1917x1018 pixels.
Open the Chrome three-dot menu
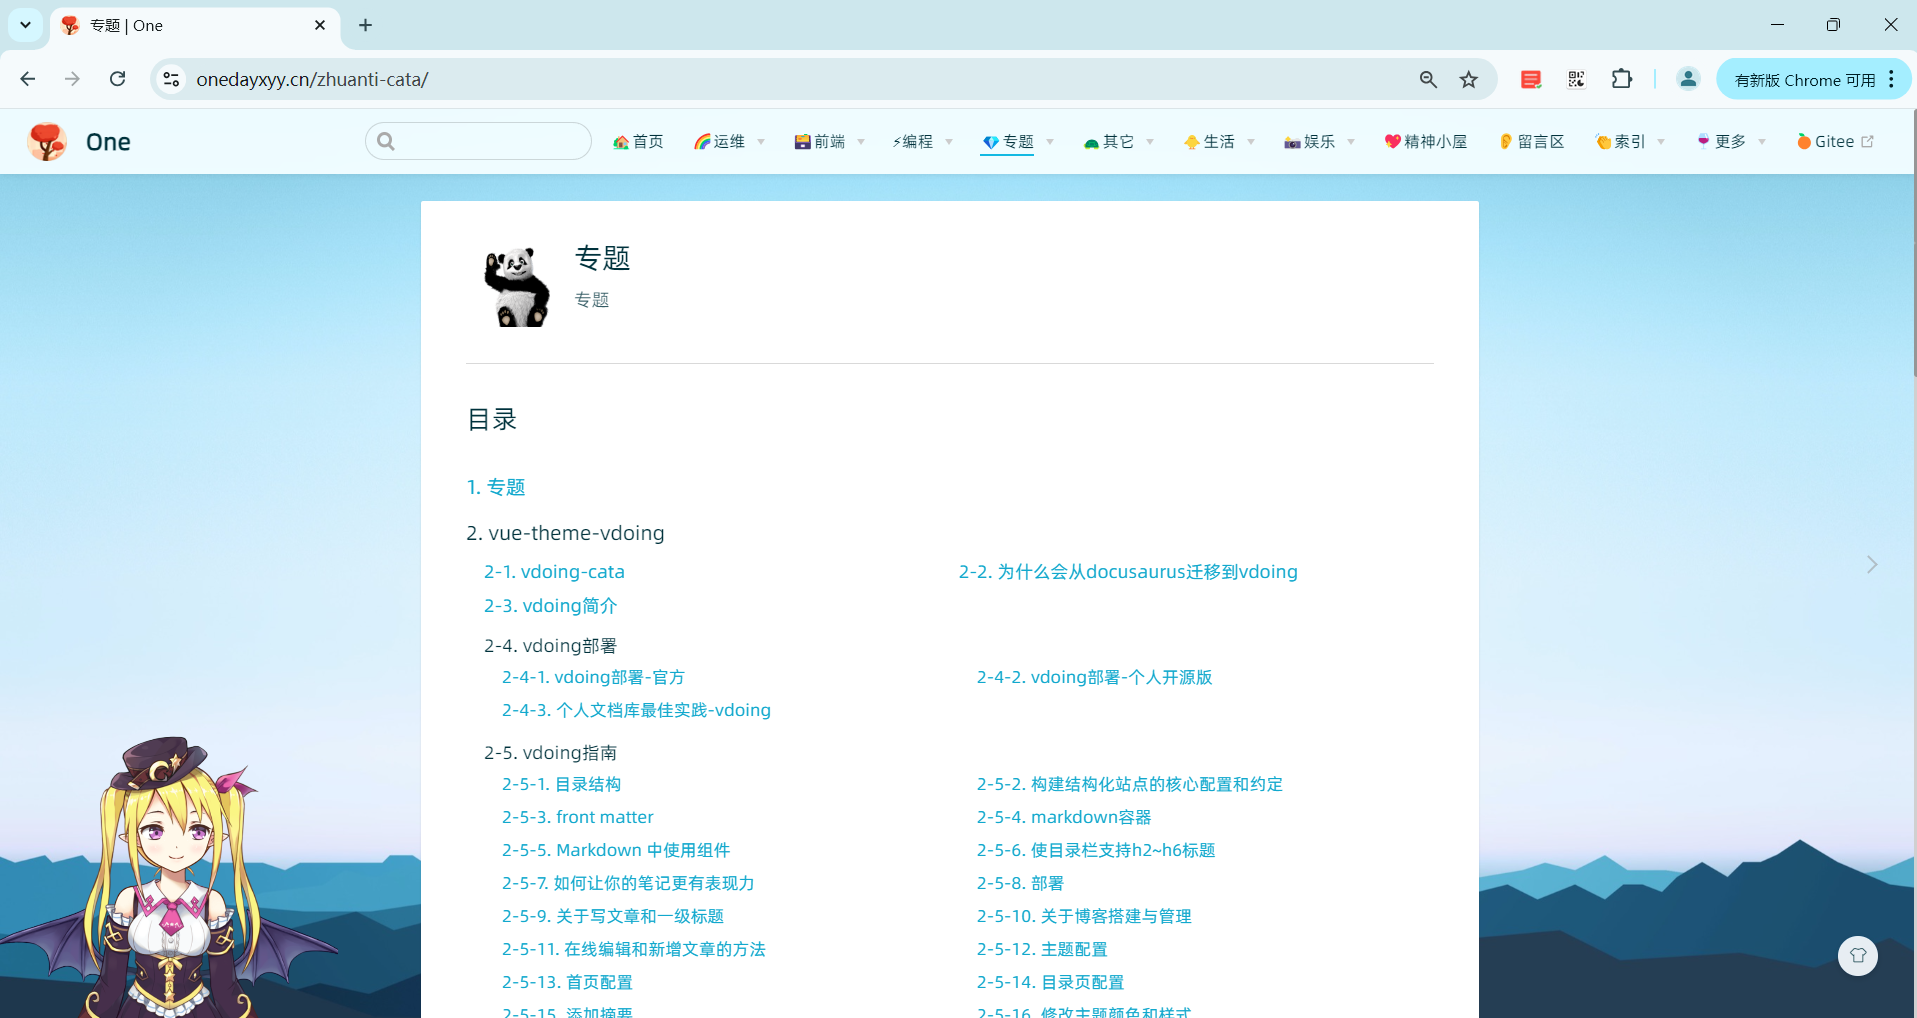click(x=1891, y=79)
